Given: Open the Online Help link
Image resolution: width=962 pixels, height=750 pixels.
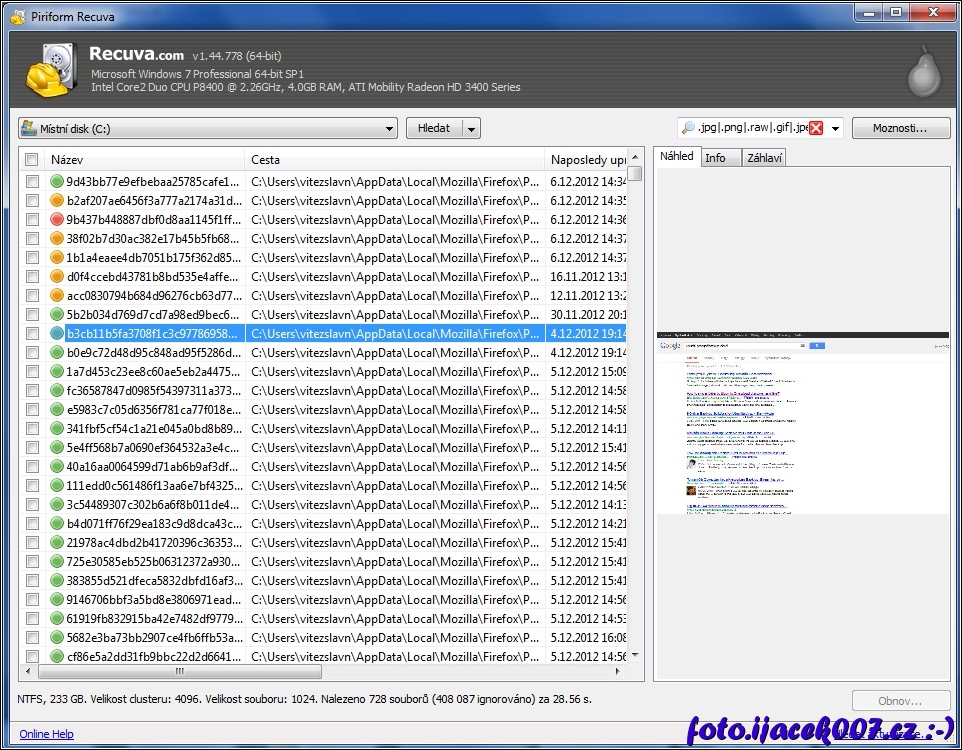Looking at the screenshot, I should click(x=46, y=734).
